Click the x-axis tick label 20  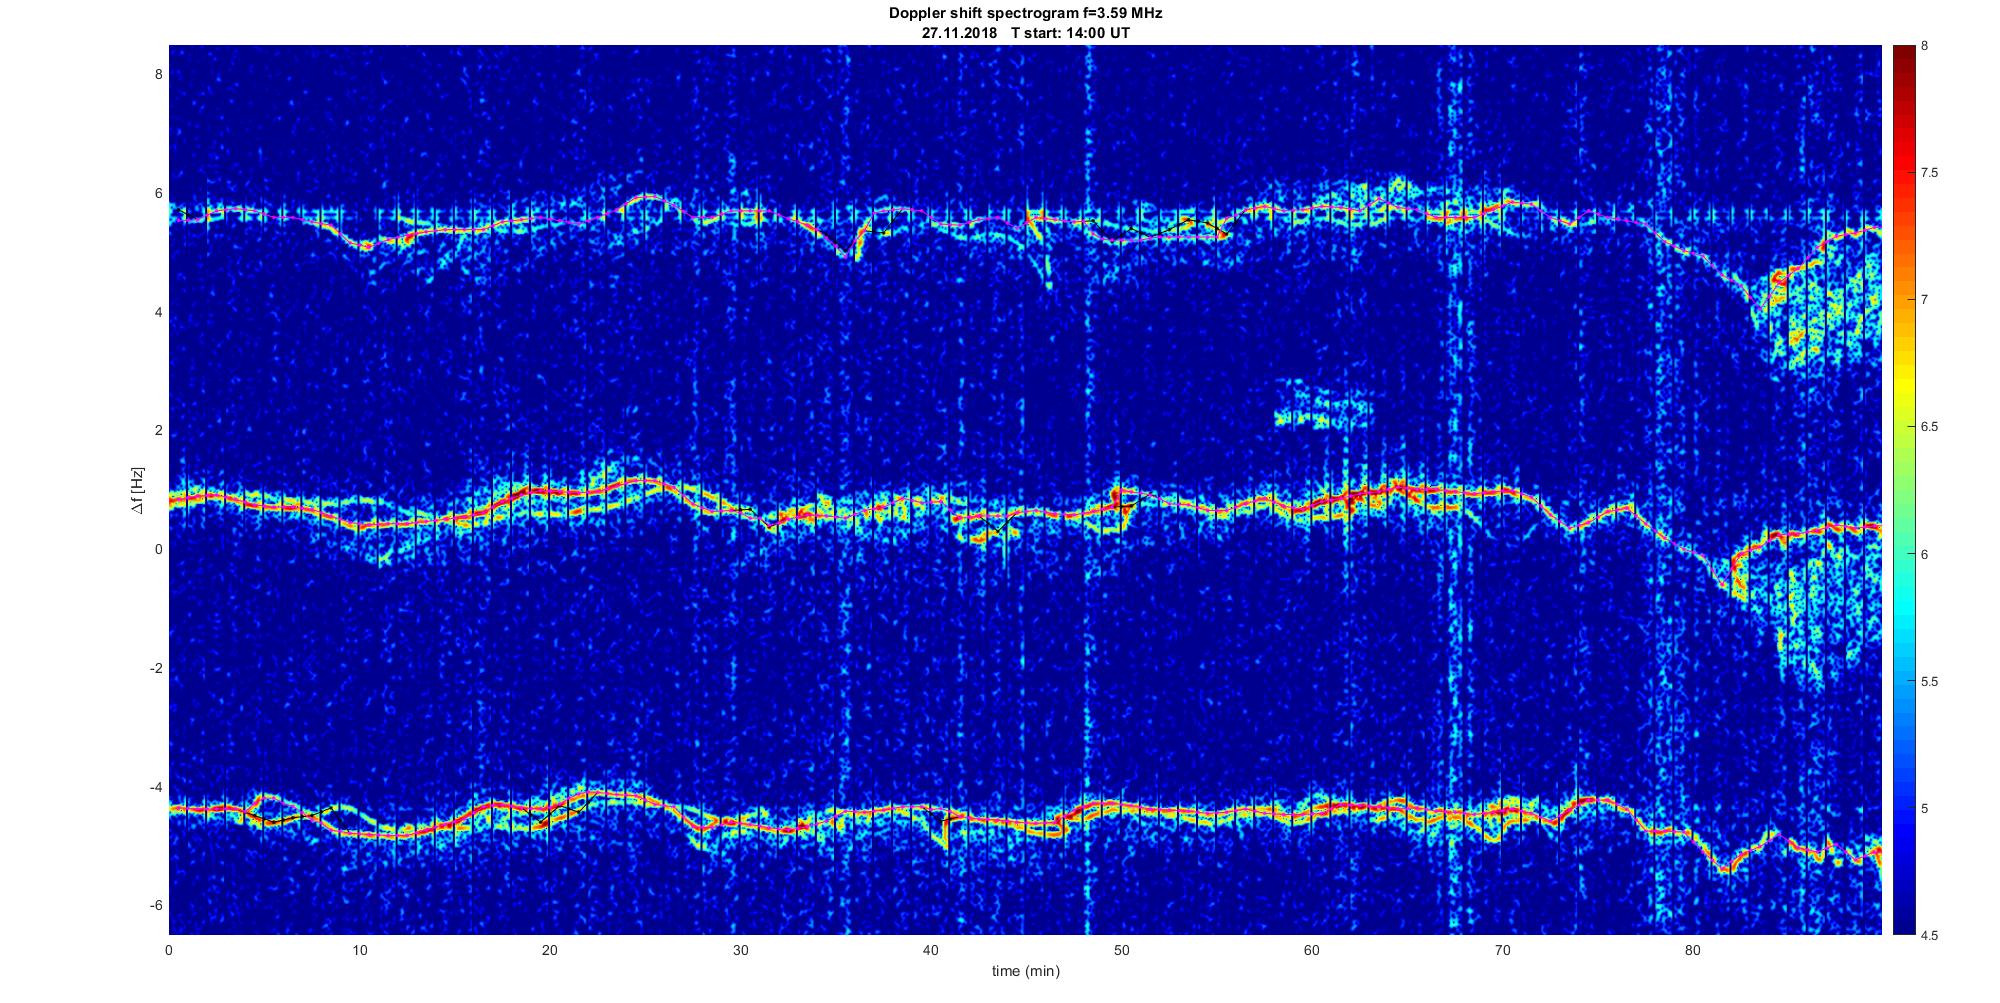pos(550,950)
